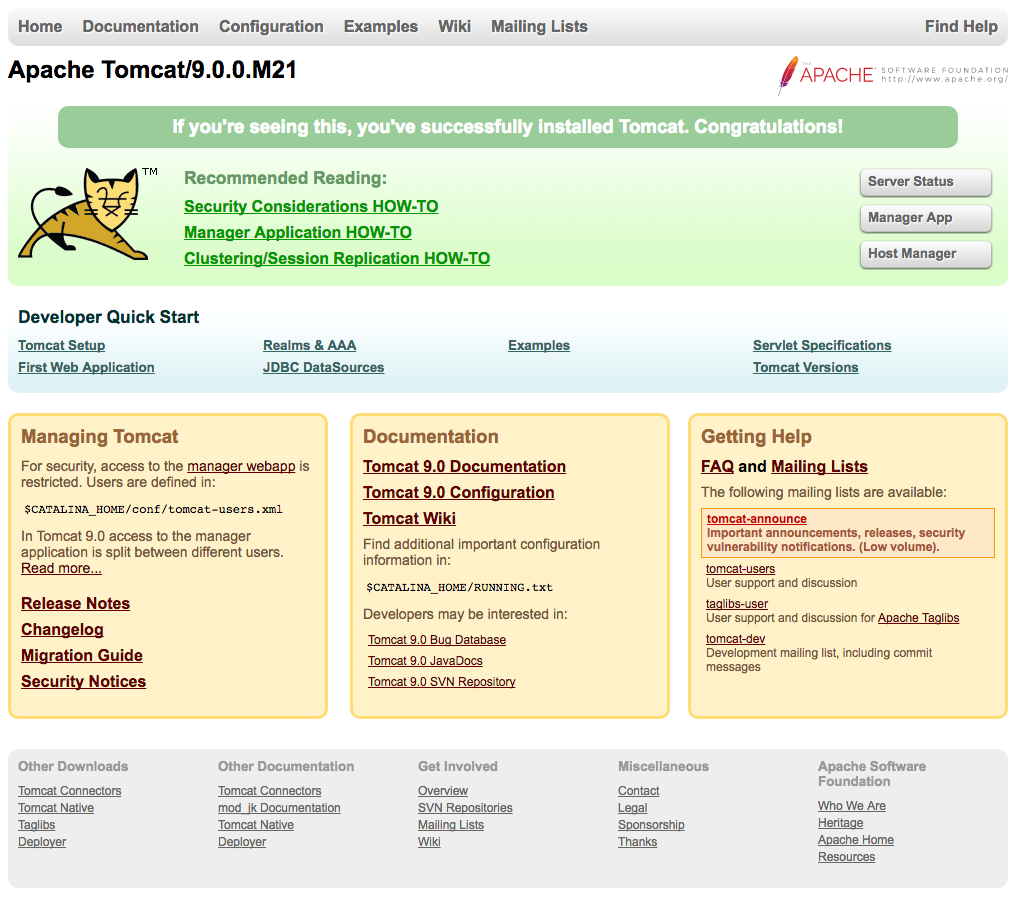The width and height of the screenshot is (1026, 897).
Task: Open Tomcat Versions link
Action: point(805,368)
